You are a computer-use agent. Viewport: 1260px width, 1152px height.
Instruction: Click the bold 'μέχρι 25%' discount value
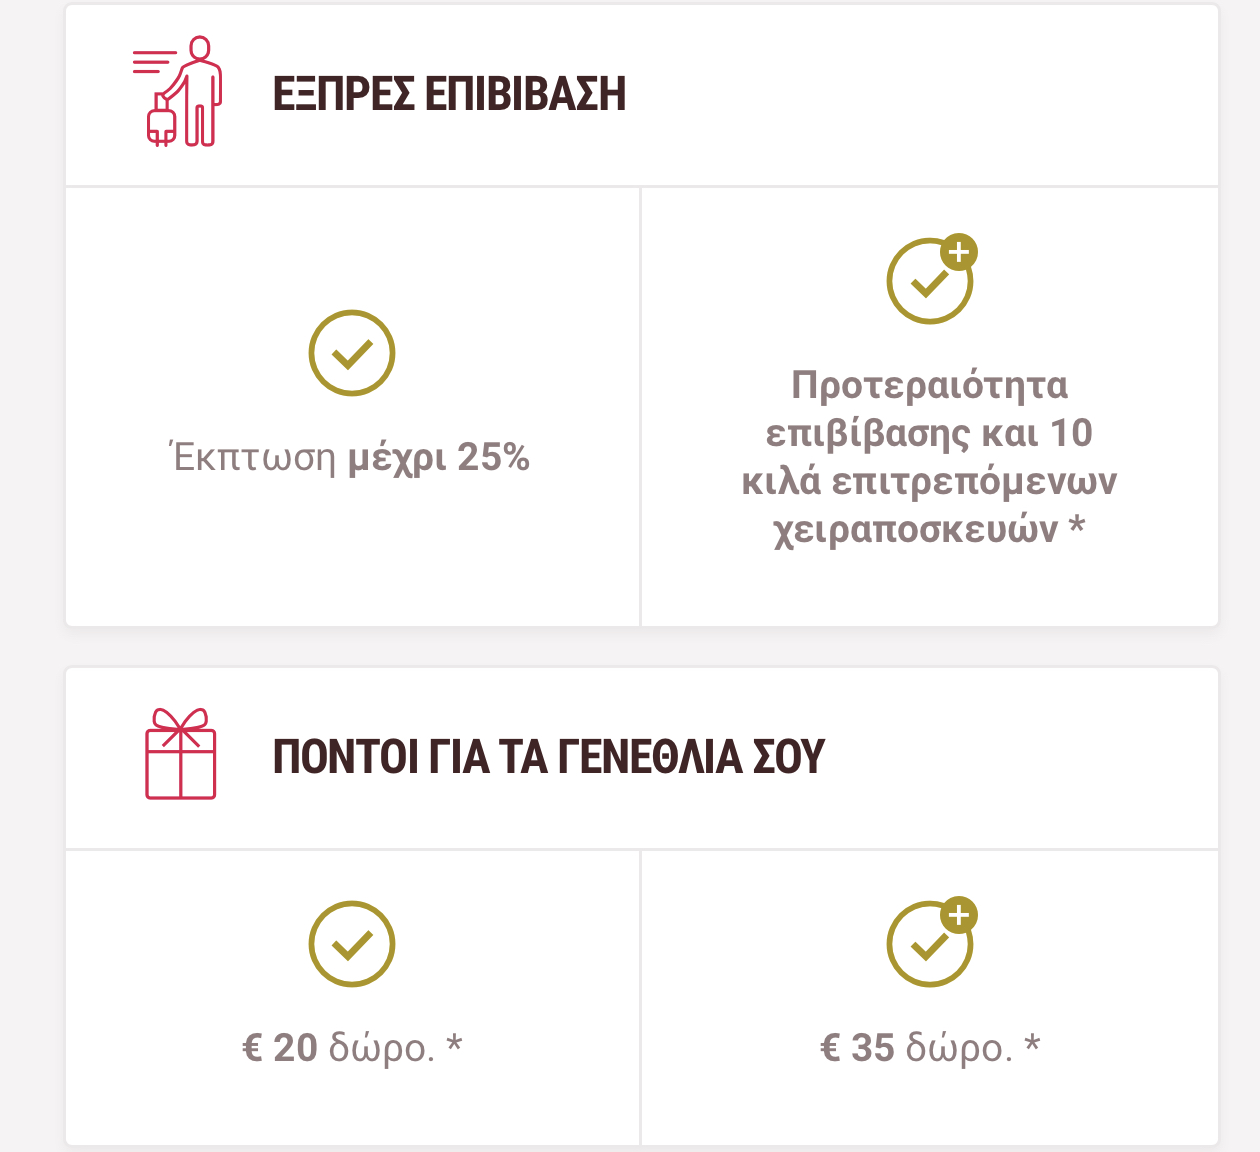pos(439,457)
